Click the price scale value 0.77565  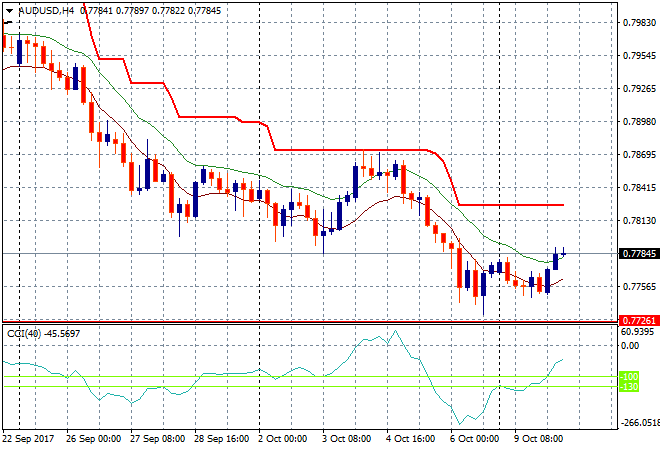(x=639, y=287)
